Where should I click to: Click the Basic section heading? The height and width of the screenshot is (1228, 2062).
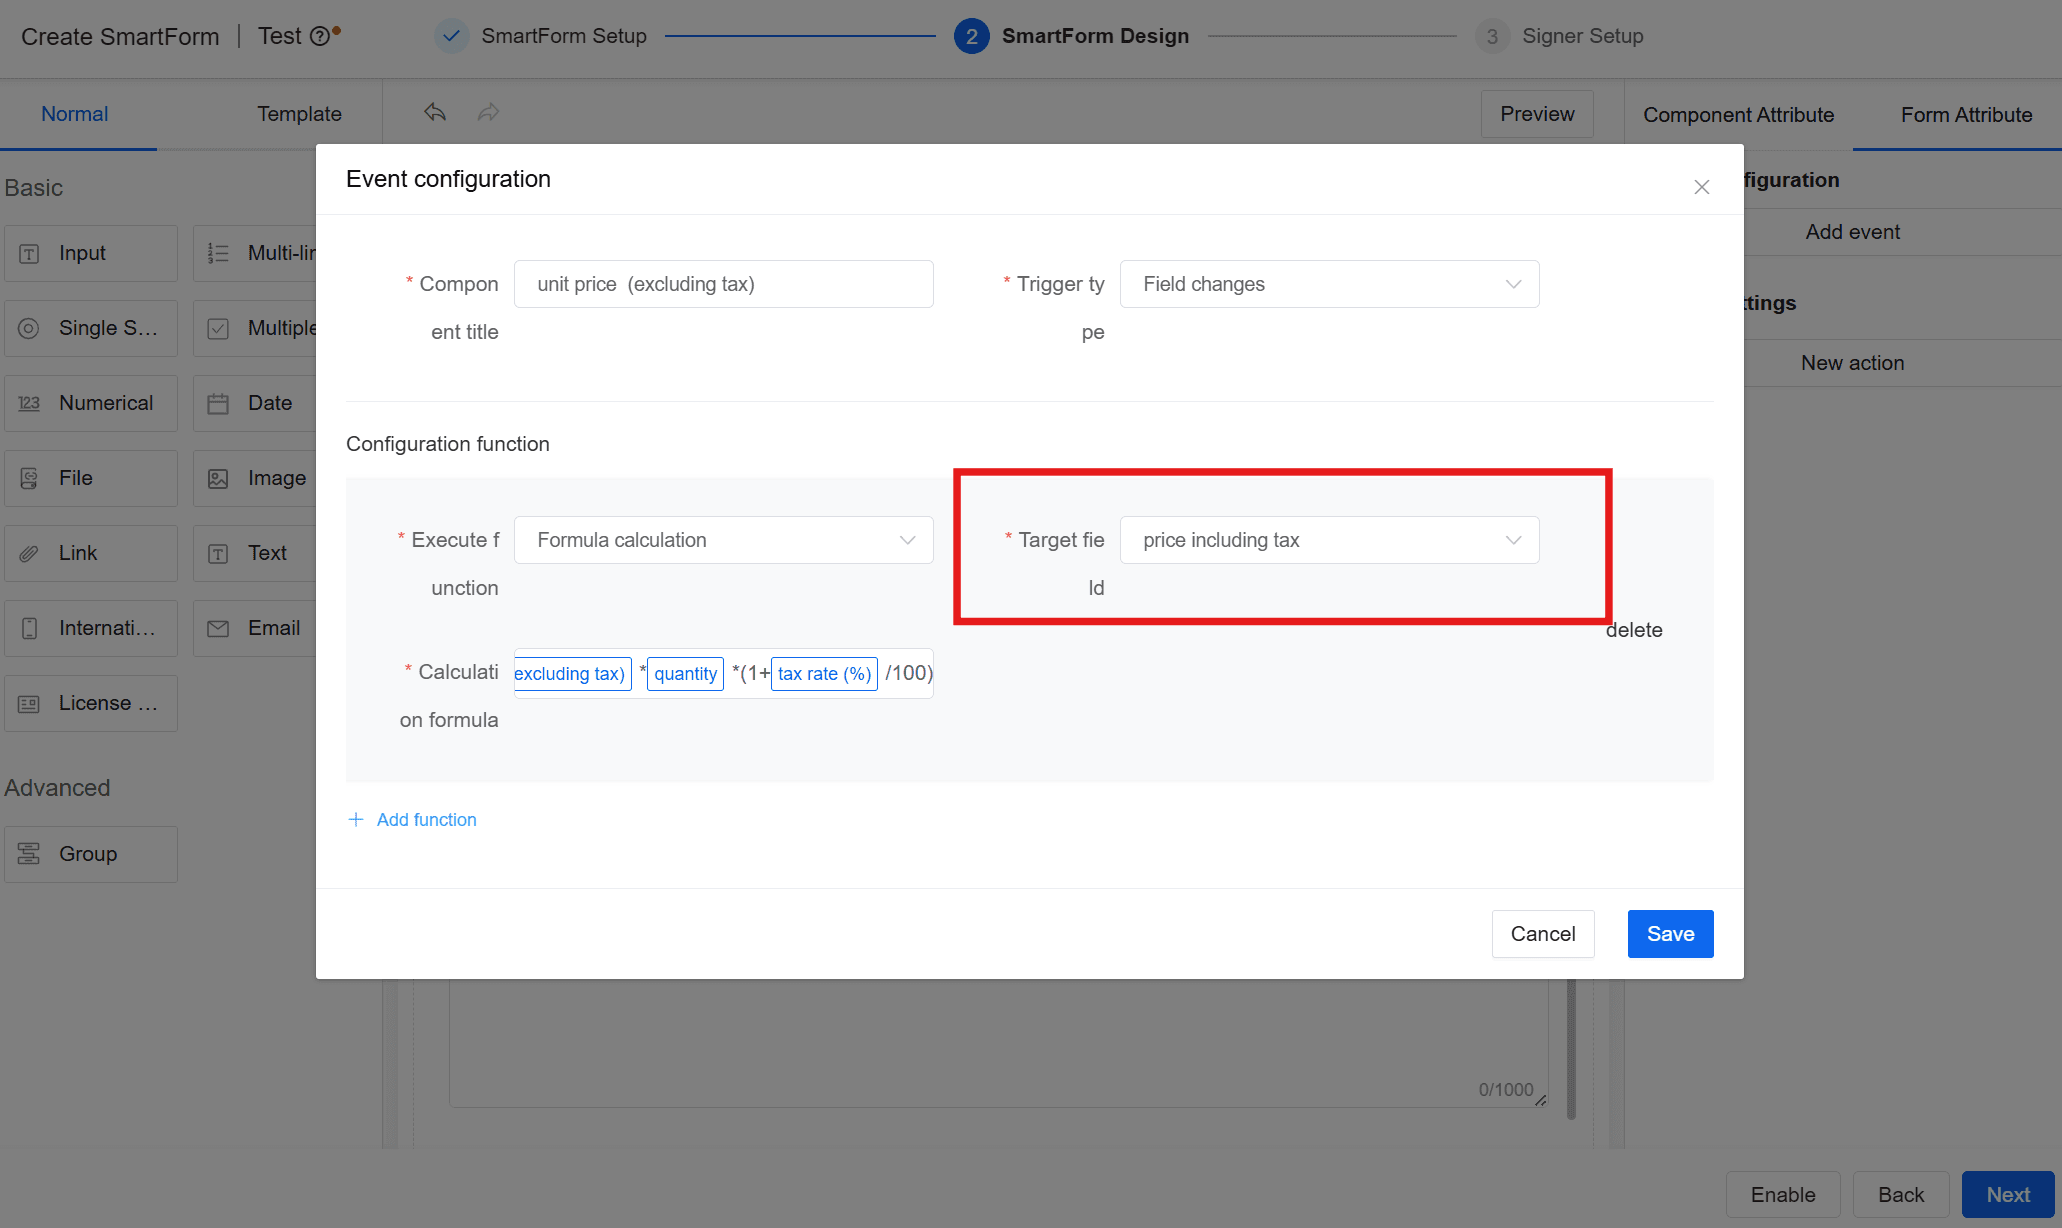click(x=34, y=188)
